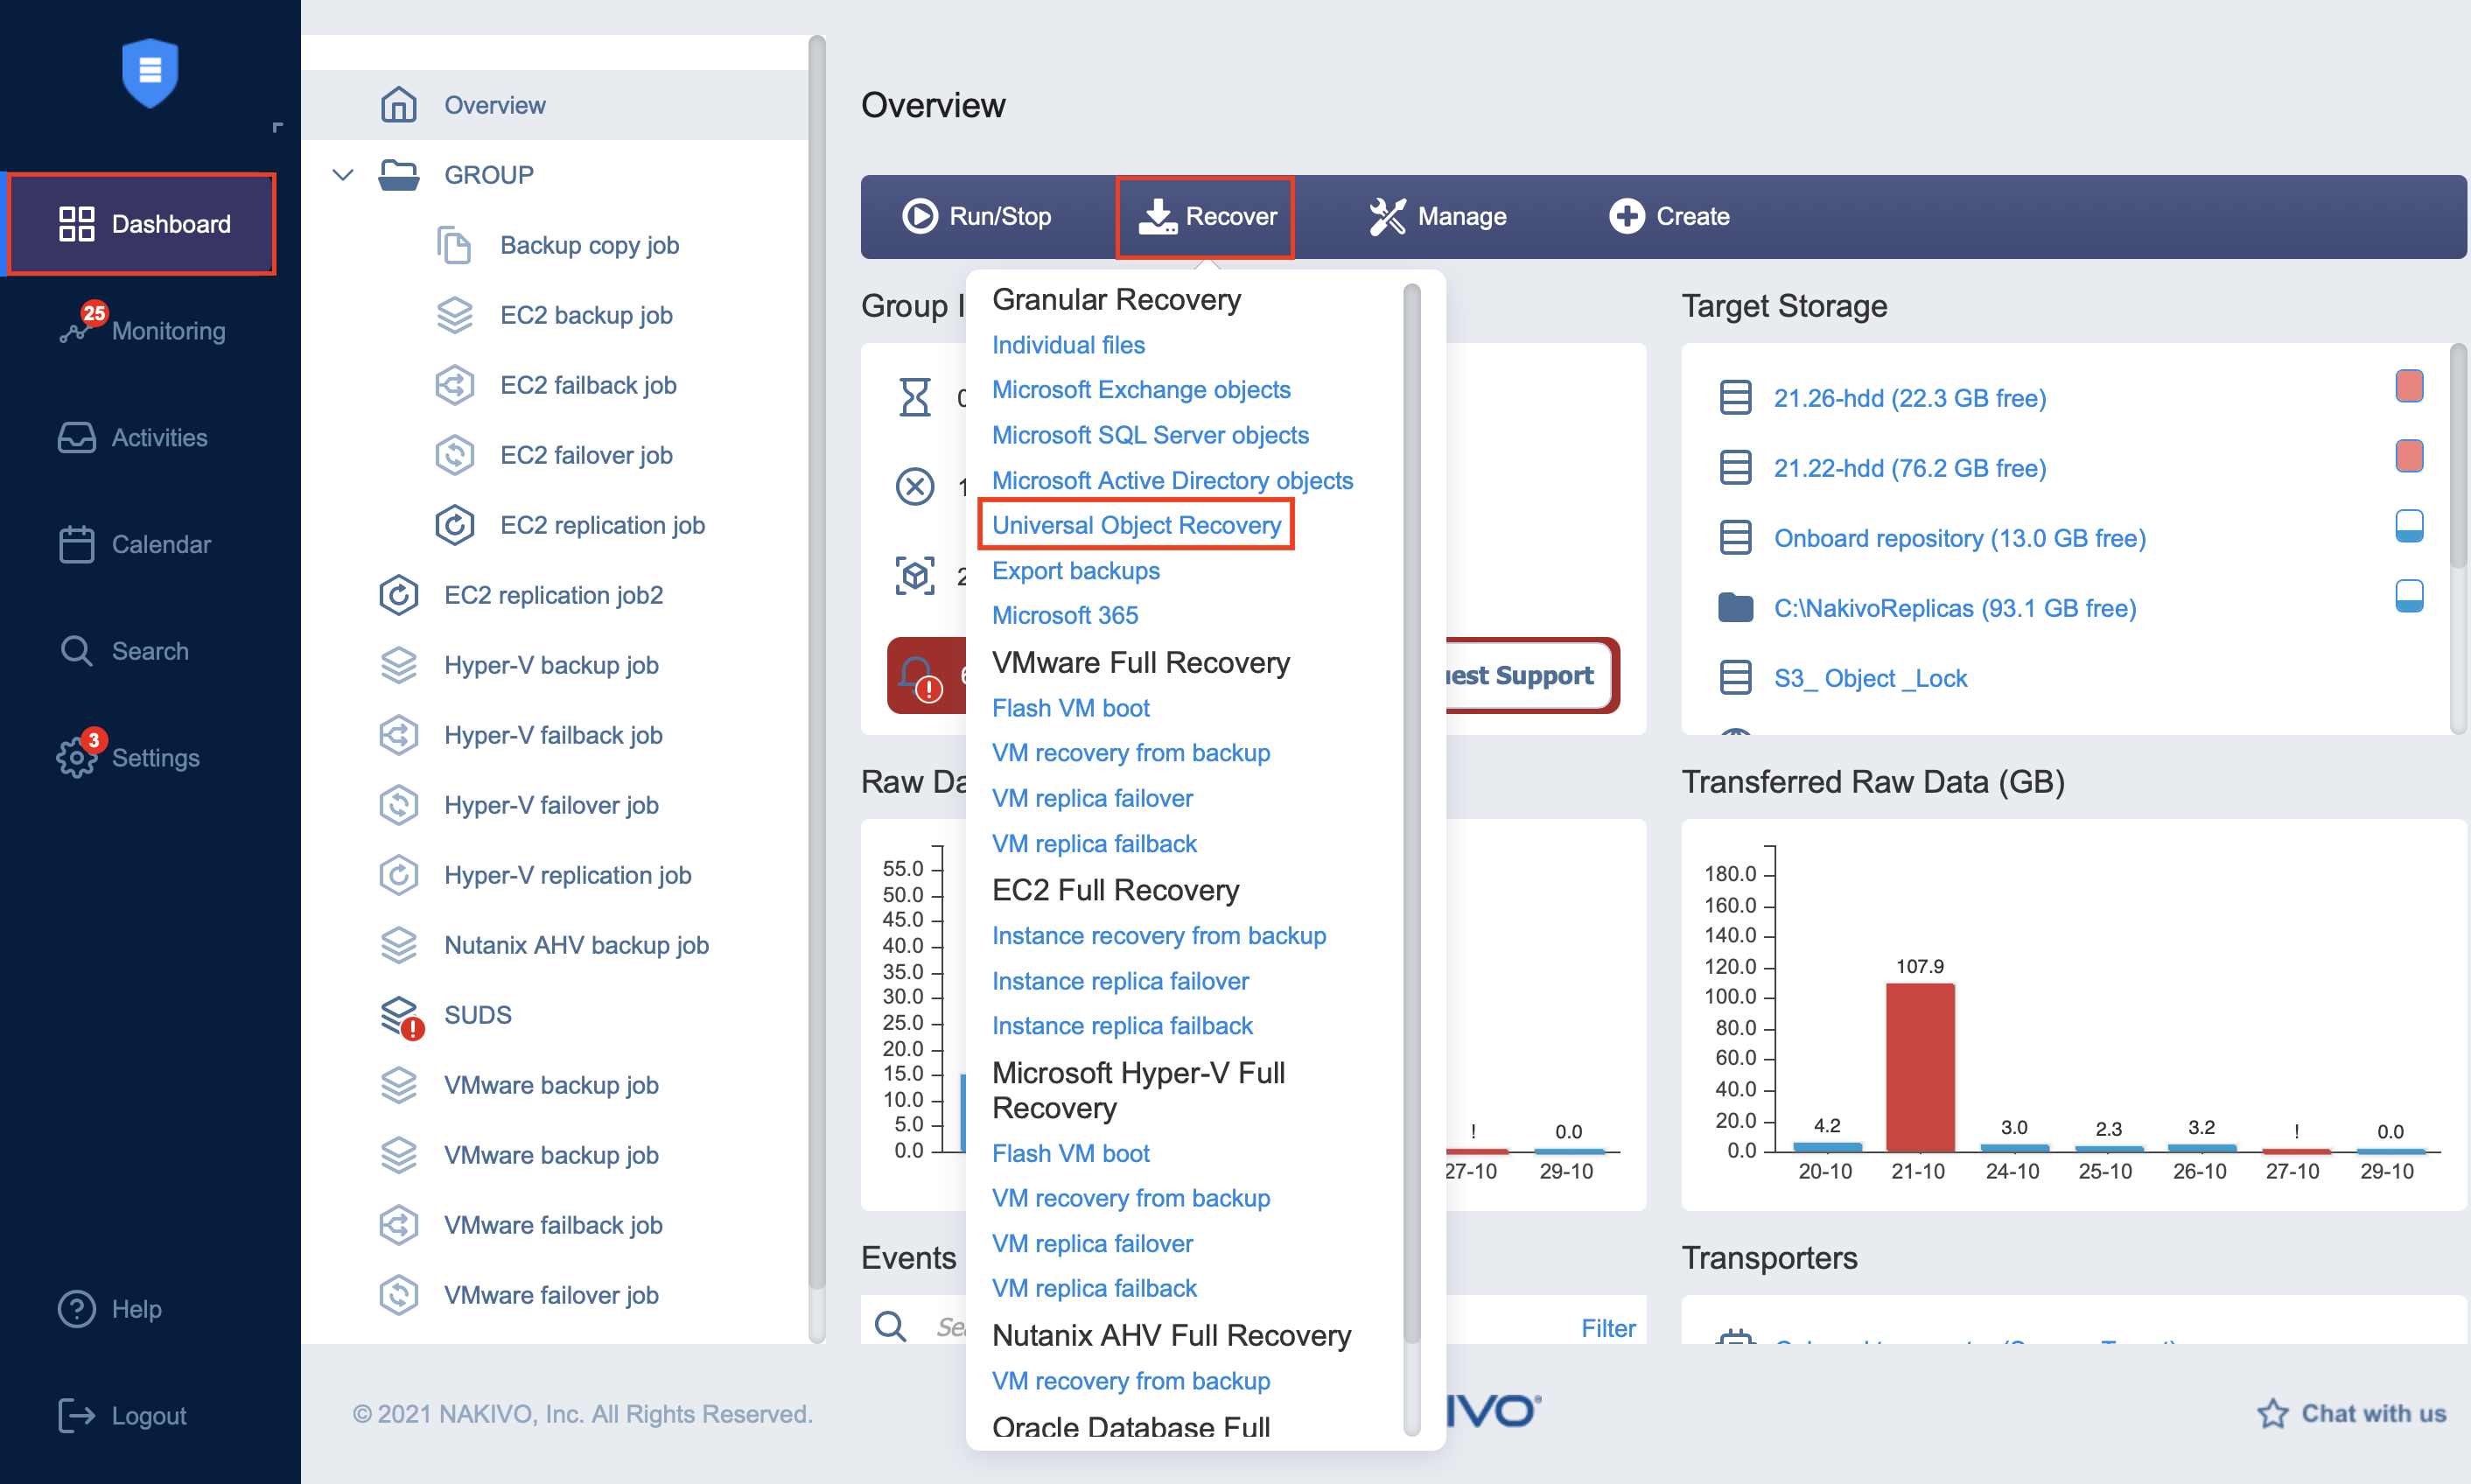2471x1484 pixels.
Task: Click the Request Support button
Action: tap(1529, 676)
